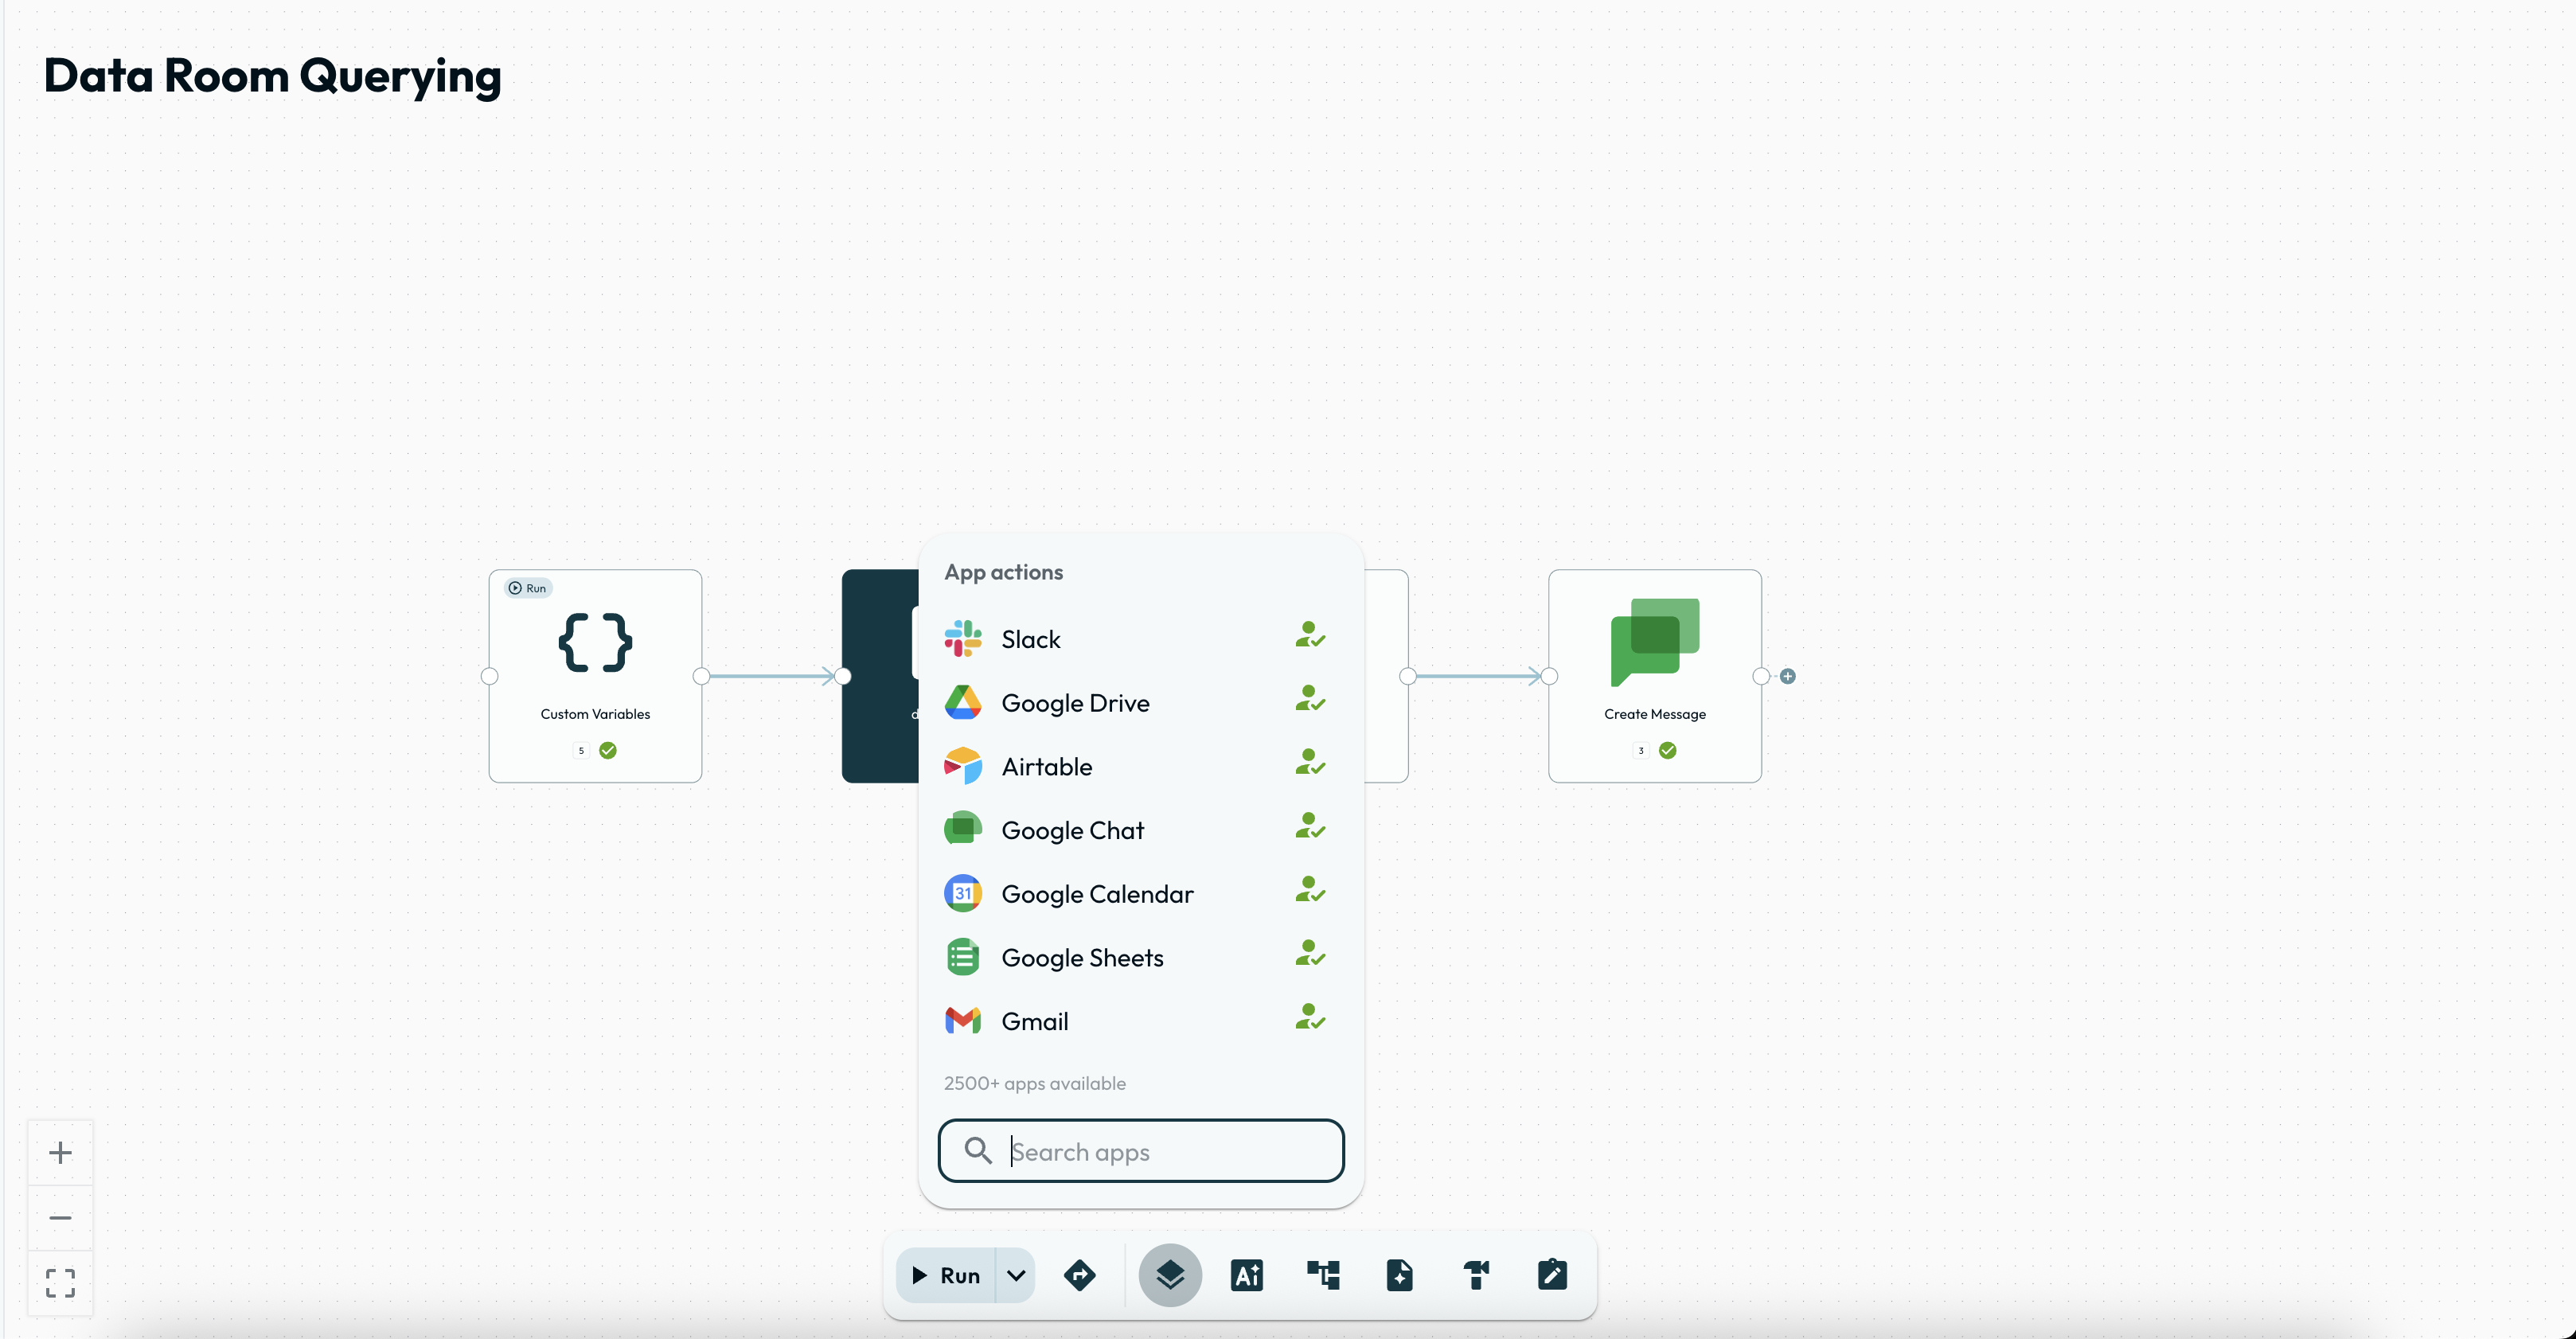Screen dimensions: 2576x1339
Task: Open the AI actions toolbar icon
Action: 1246,1275
